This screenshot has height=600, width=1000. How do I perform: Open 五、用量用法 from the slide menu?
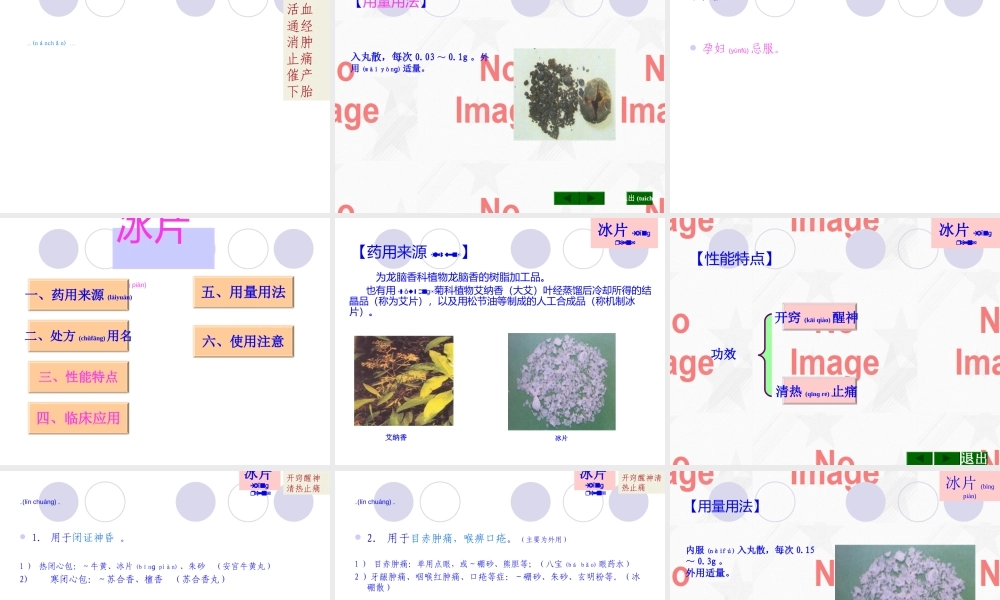click(x=244, y=292)
